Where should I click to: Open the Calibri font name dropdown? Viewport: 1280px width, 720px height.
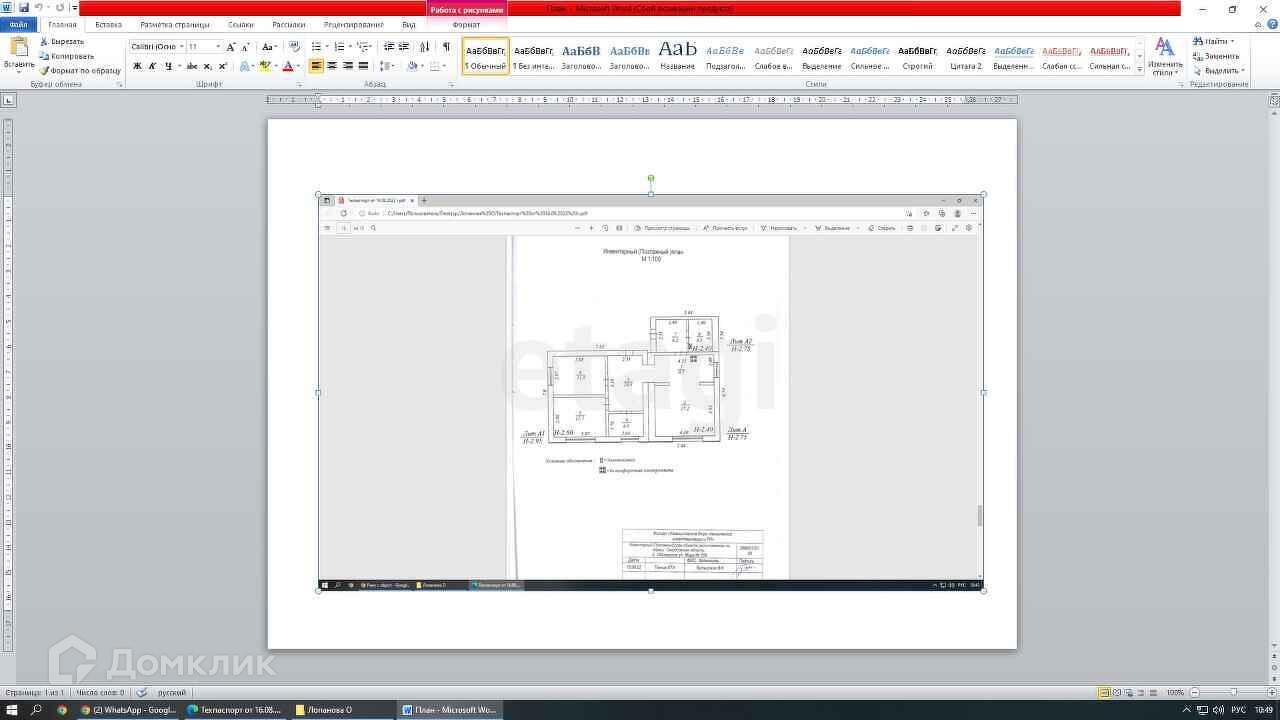181,47
